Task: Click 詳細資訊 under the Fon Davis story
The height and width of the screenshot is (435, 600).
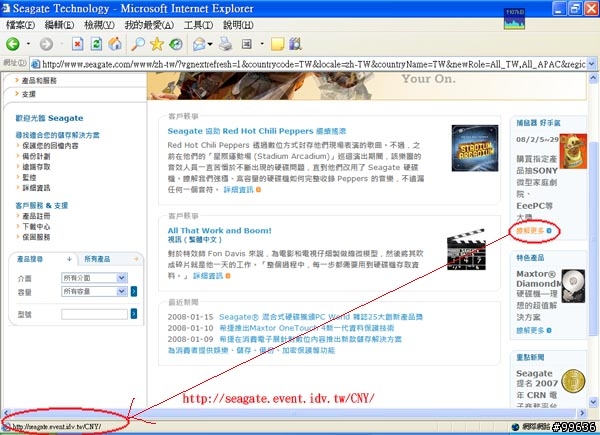Action: point(208,276)
